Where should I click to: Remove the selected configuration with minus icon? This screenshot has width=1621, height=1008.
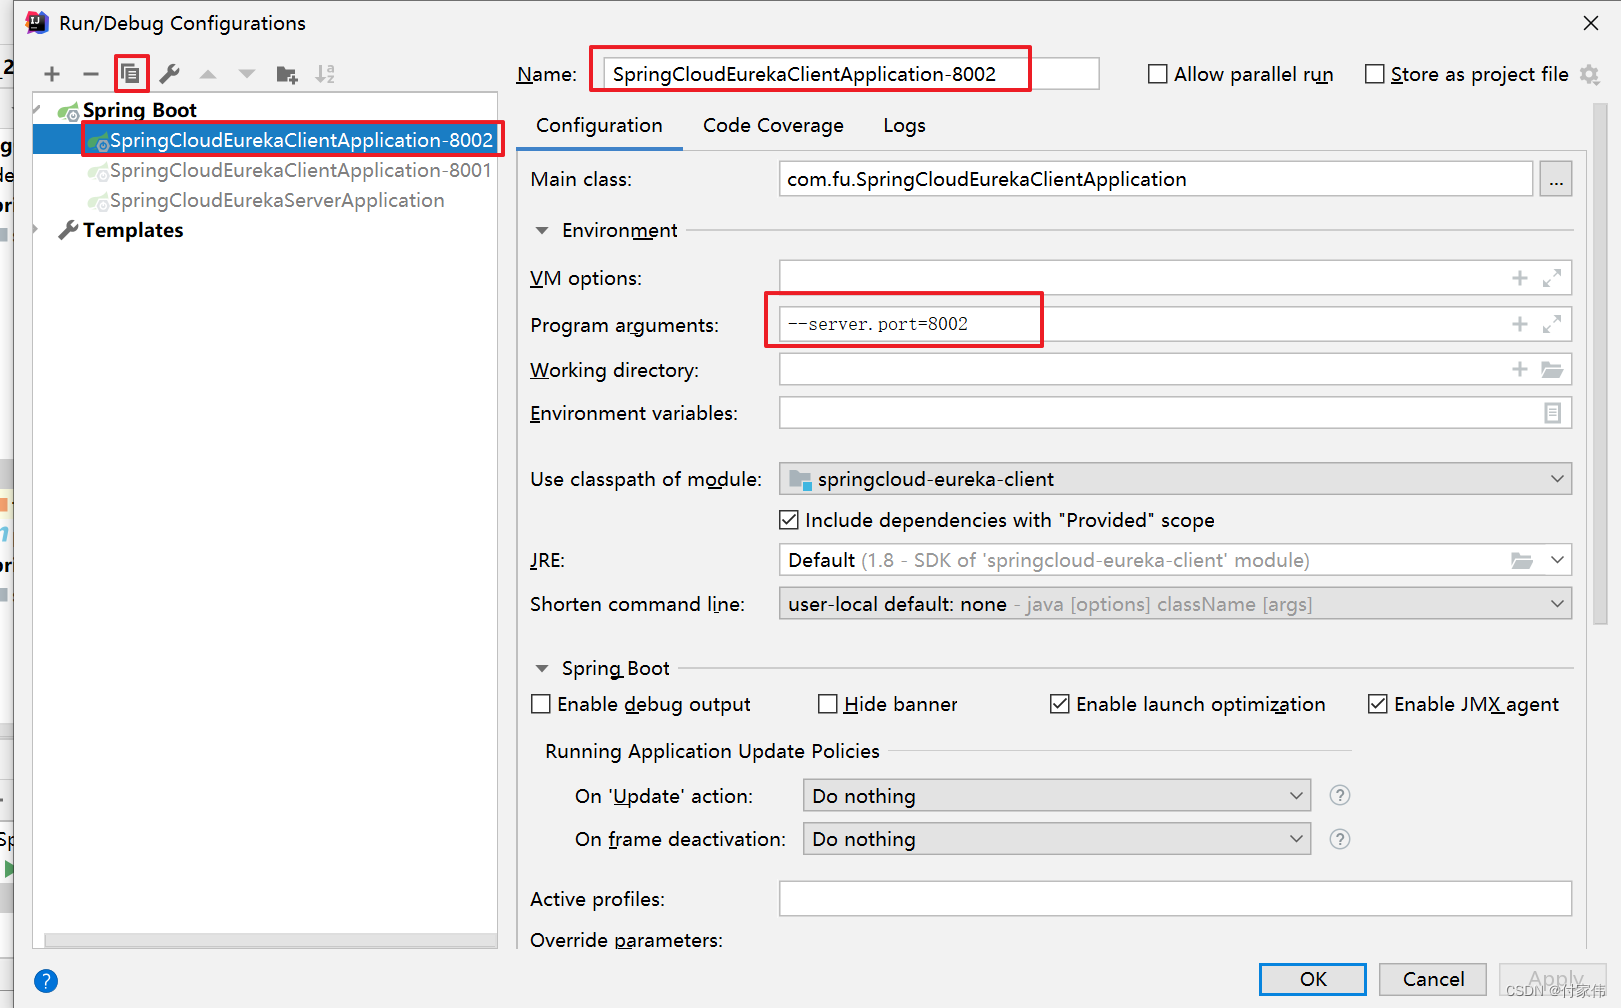(91, 74)
